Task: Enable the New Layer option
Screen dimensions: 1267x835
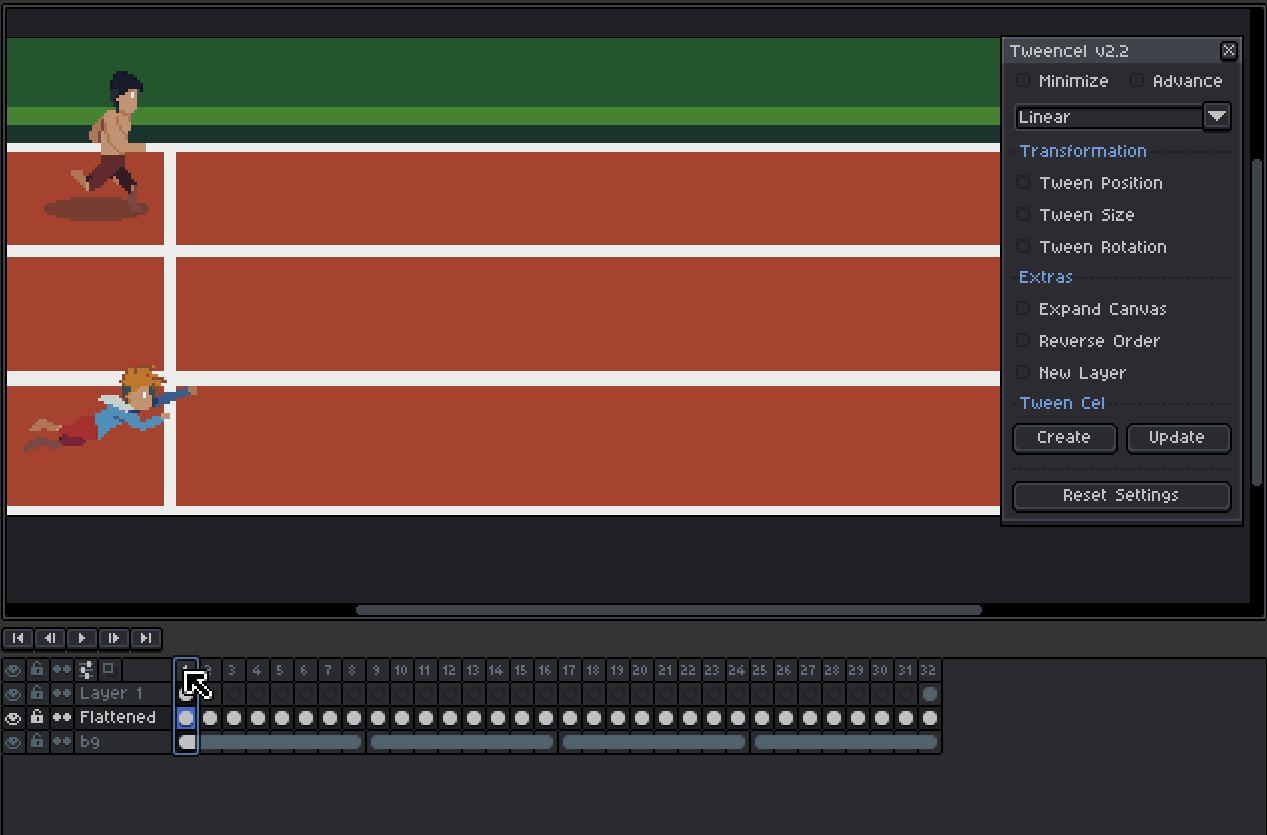Action: [1022, 373]
